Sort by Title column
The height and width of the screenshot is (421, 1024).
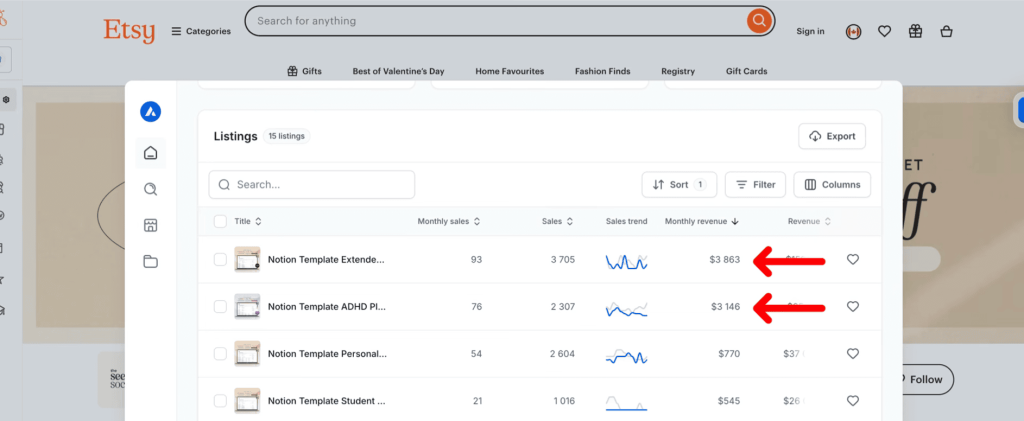click(248, 221)
